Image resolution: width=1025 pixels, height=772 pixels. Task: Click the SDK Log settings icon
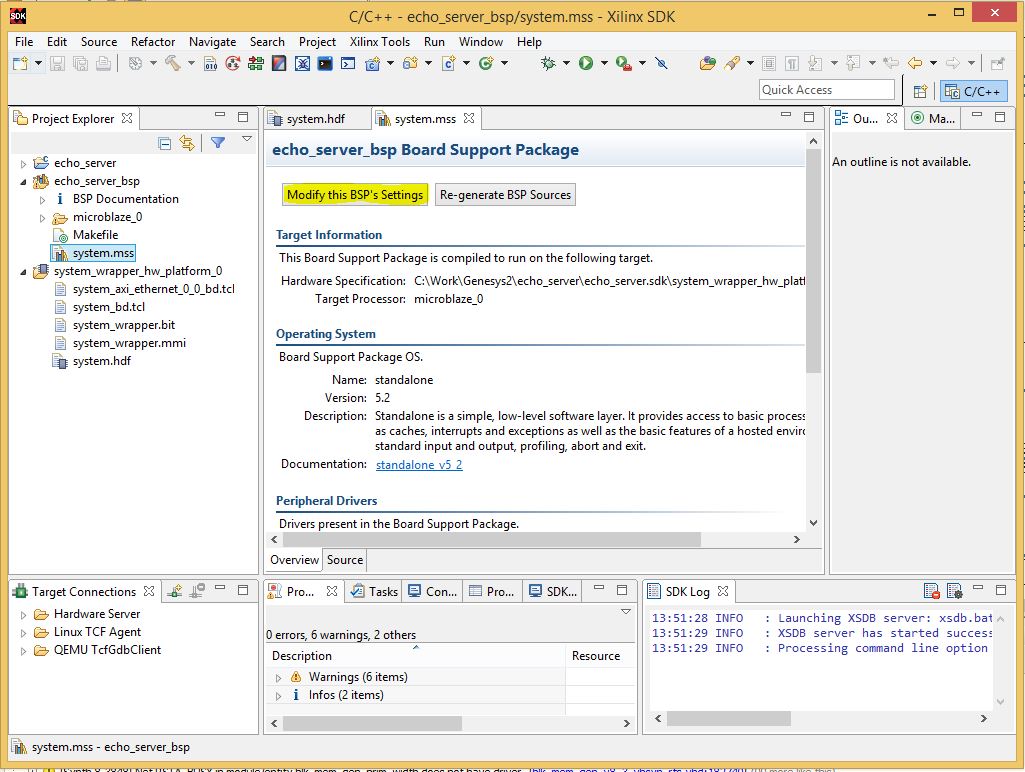coord(954,592)
